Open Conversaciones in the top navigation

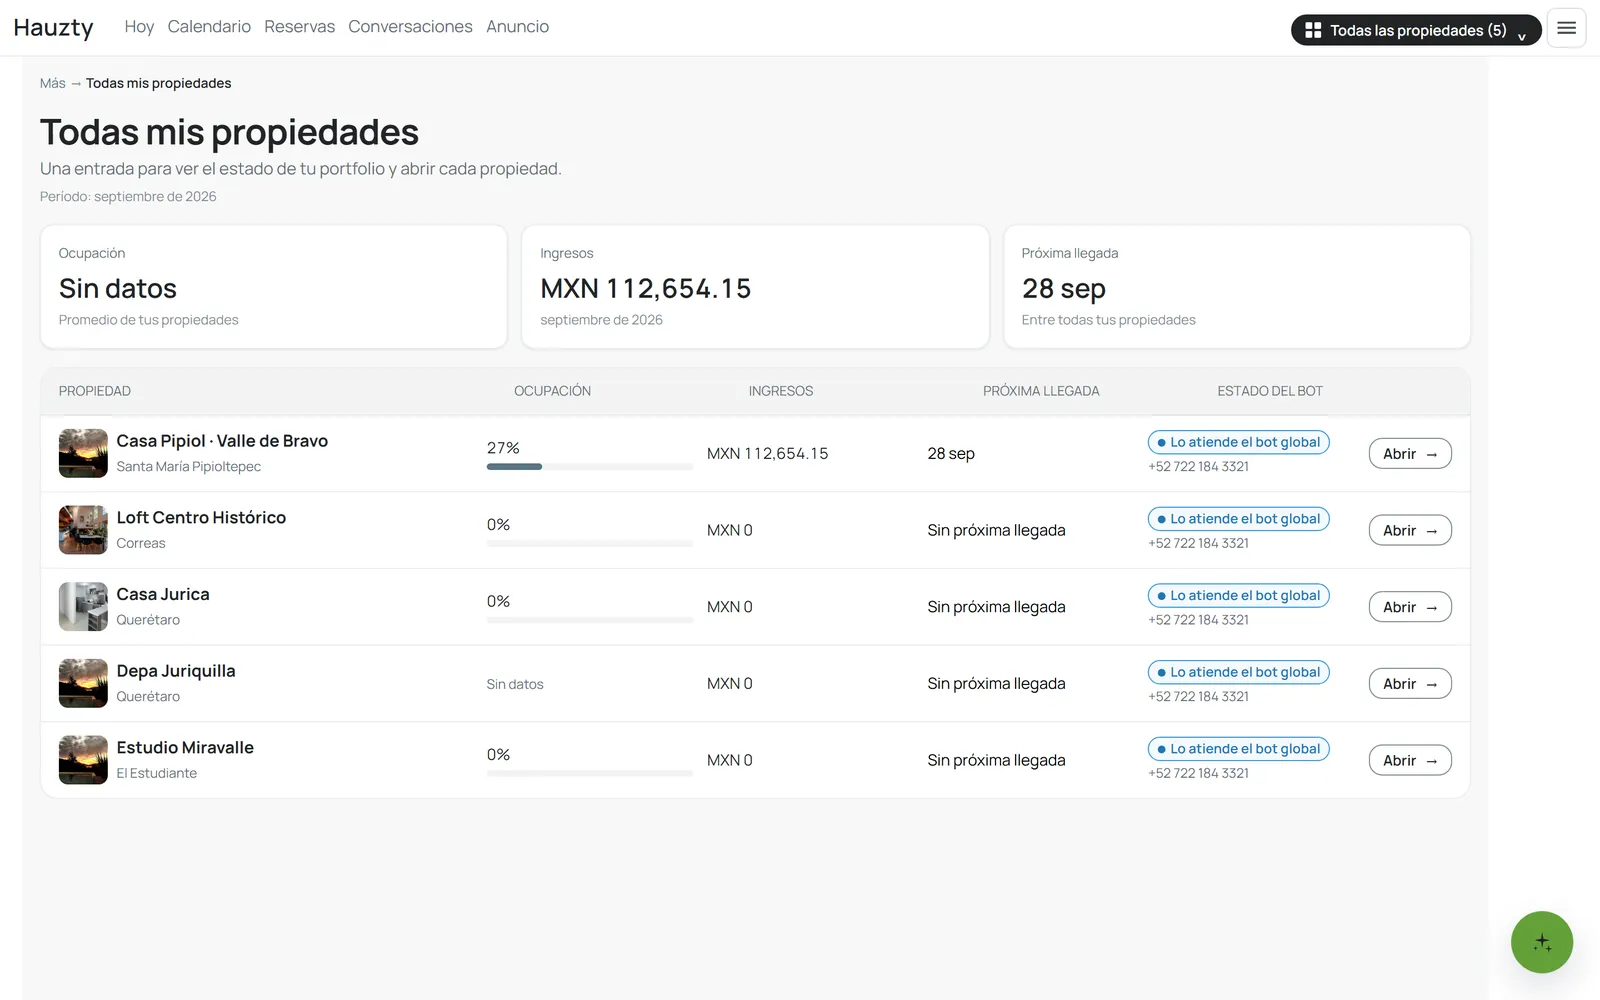click(x=410, y=27)
